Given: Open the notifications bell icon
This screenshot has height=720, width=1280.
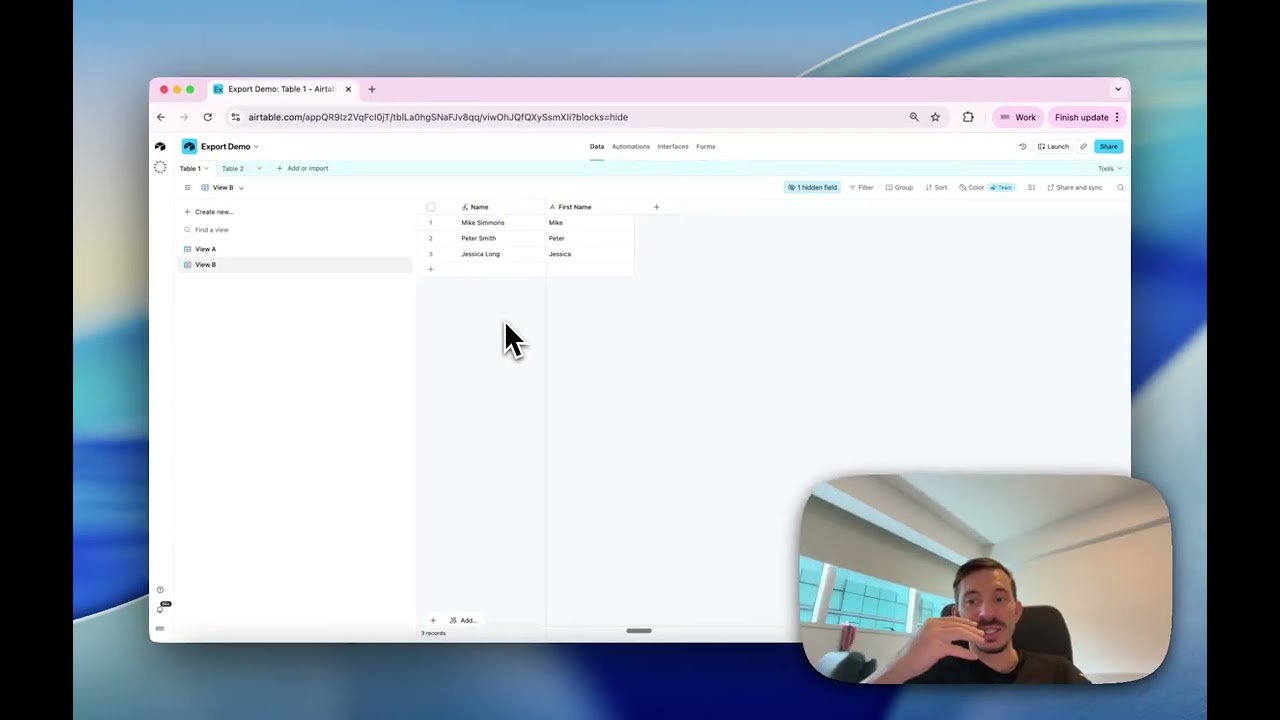Looking at the screenshot, I should [x=160, y=608].
